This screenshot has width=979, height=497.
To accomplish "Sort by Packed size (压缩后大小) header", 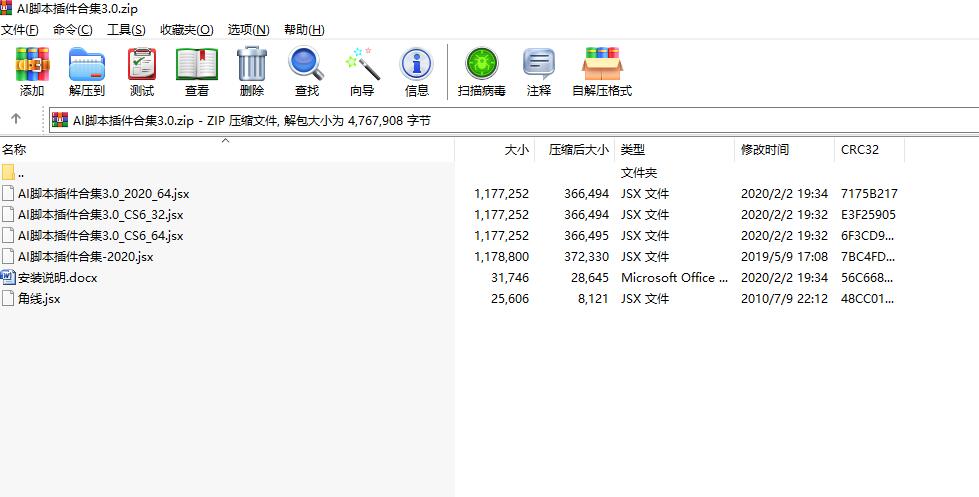I will coord(579,150).
